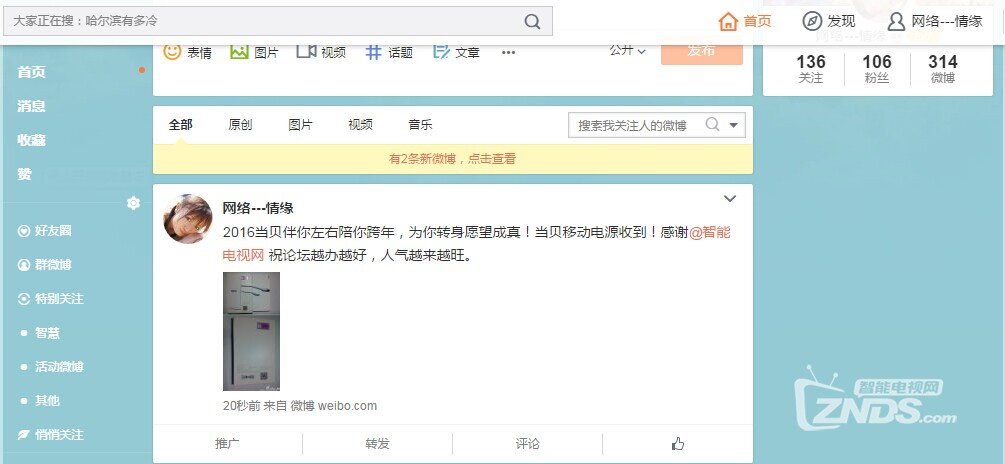
Task: View 136 关注 following count
Action: pos(811,69)
